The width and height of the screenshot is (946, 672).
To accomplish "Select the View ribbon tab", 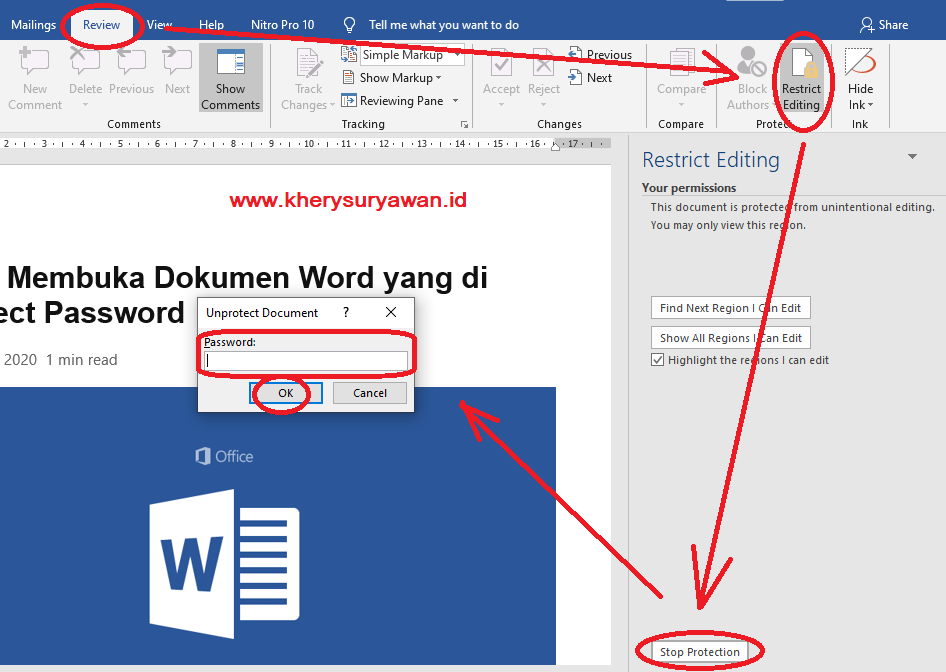I will coord(159,24).
